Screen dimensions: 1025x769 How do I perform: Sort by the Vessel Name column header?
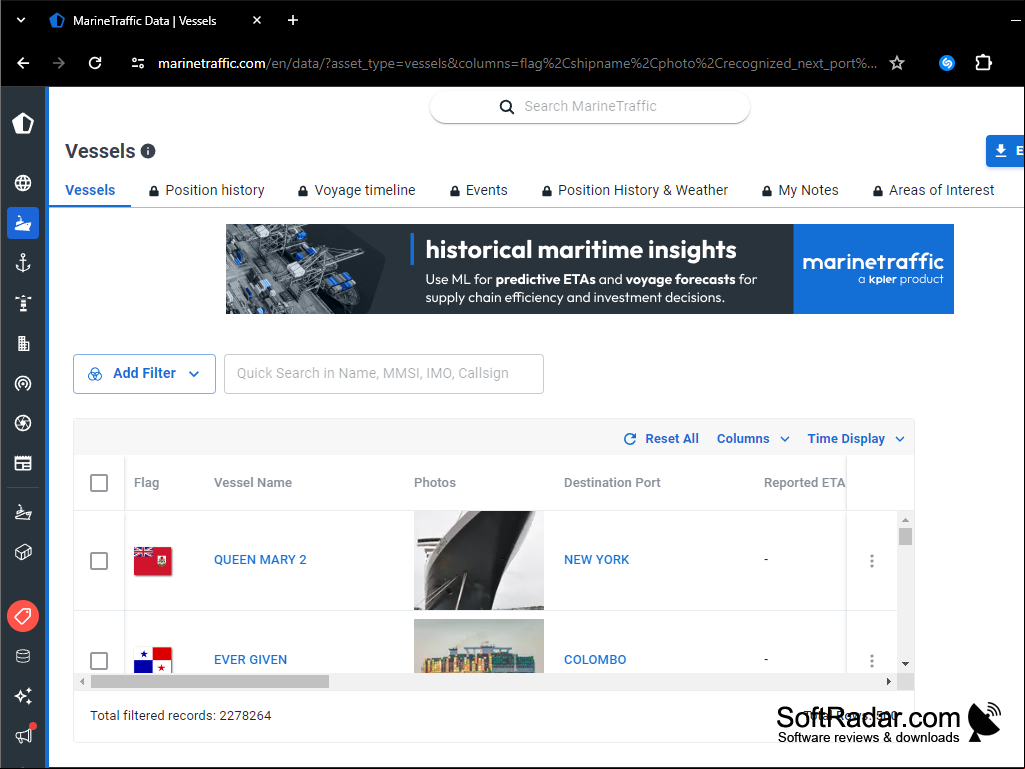[253, 483]
